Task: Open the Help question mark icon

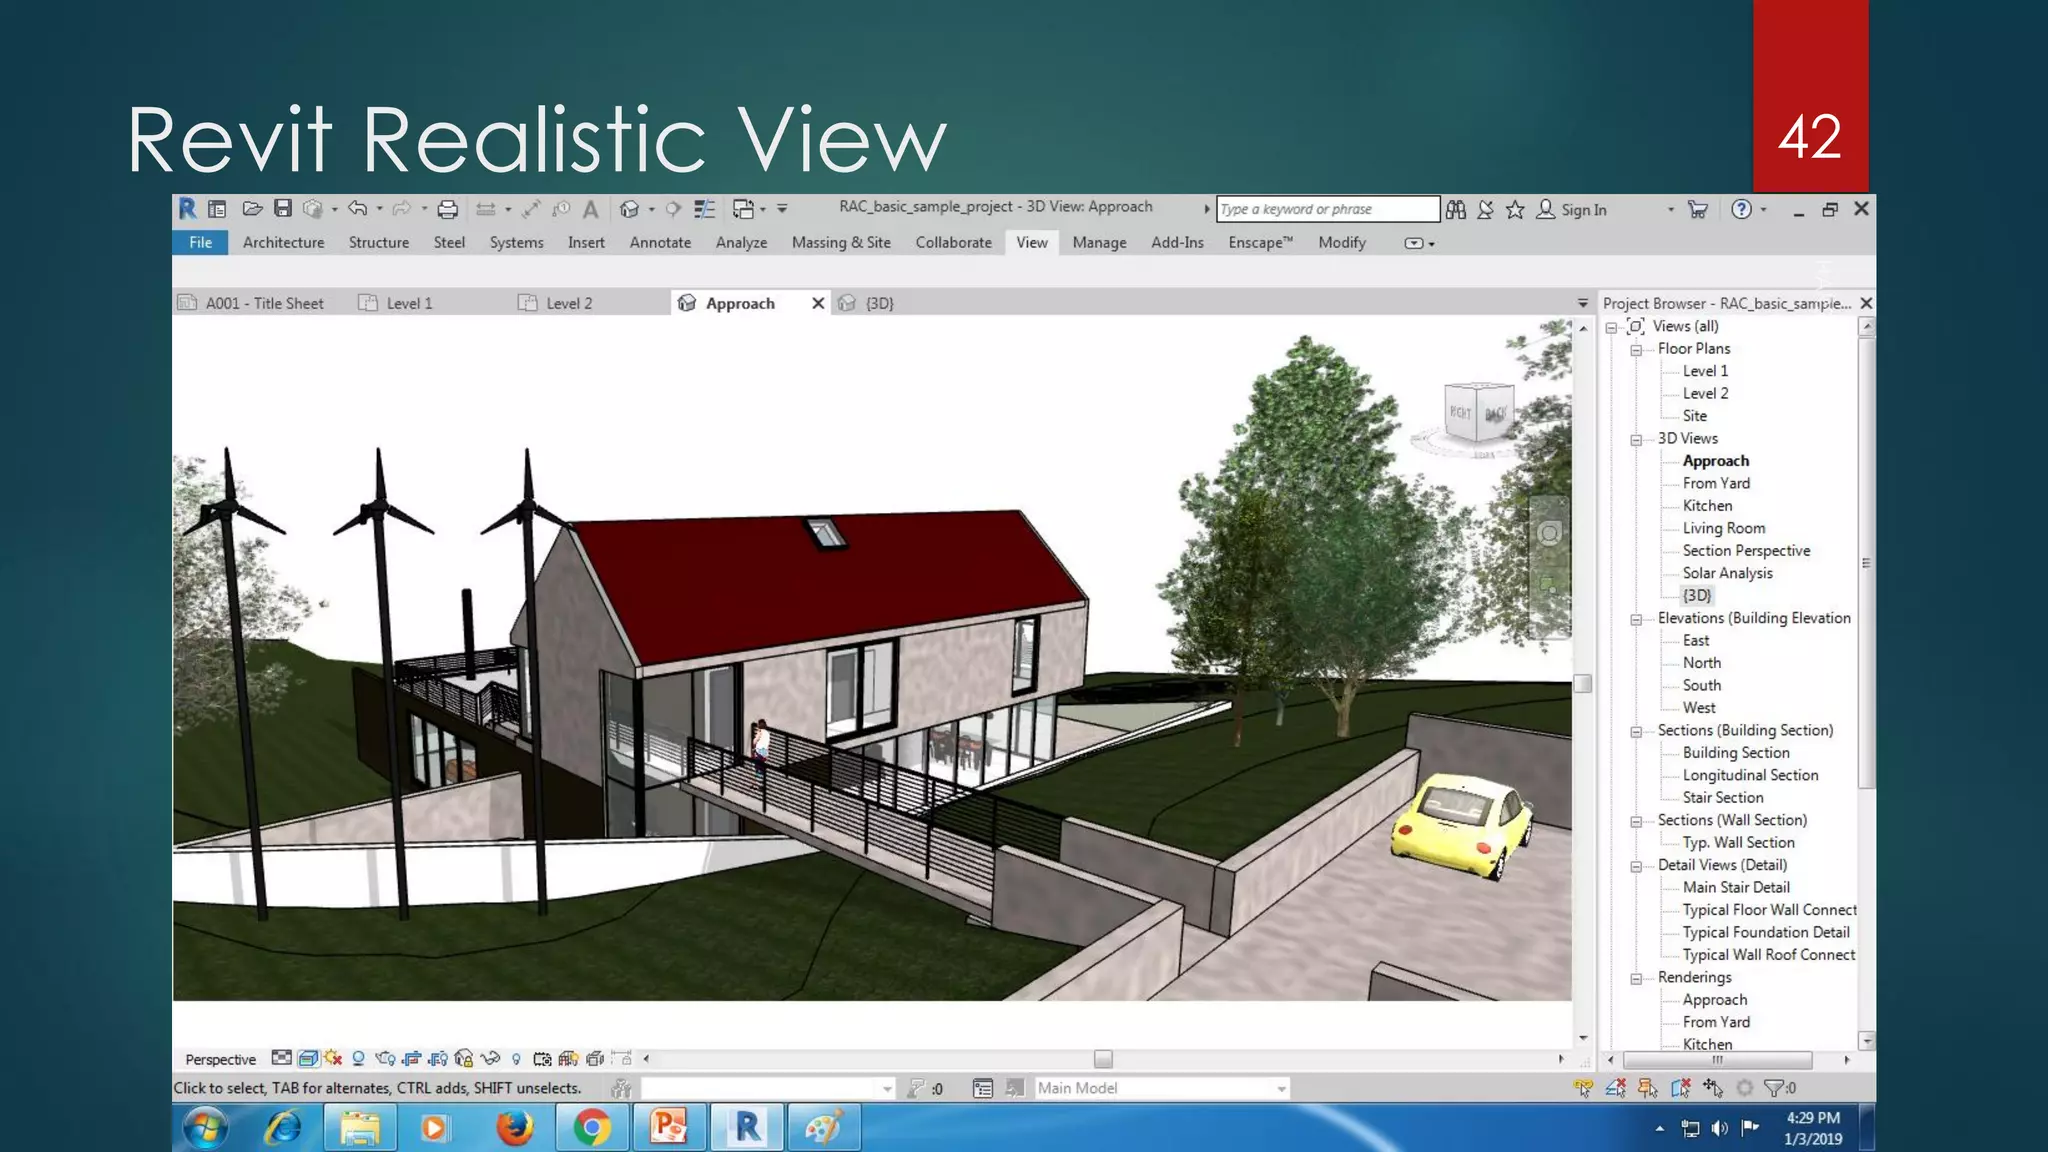Action: pos(1741,209)
